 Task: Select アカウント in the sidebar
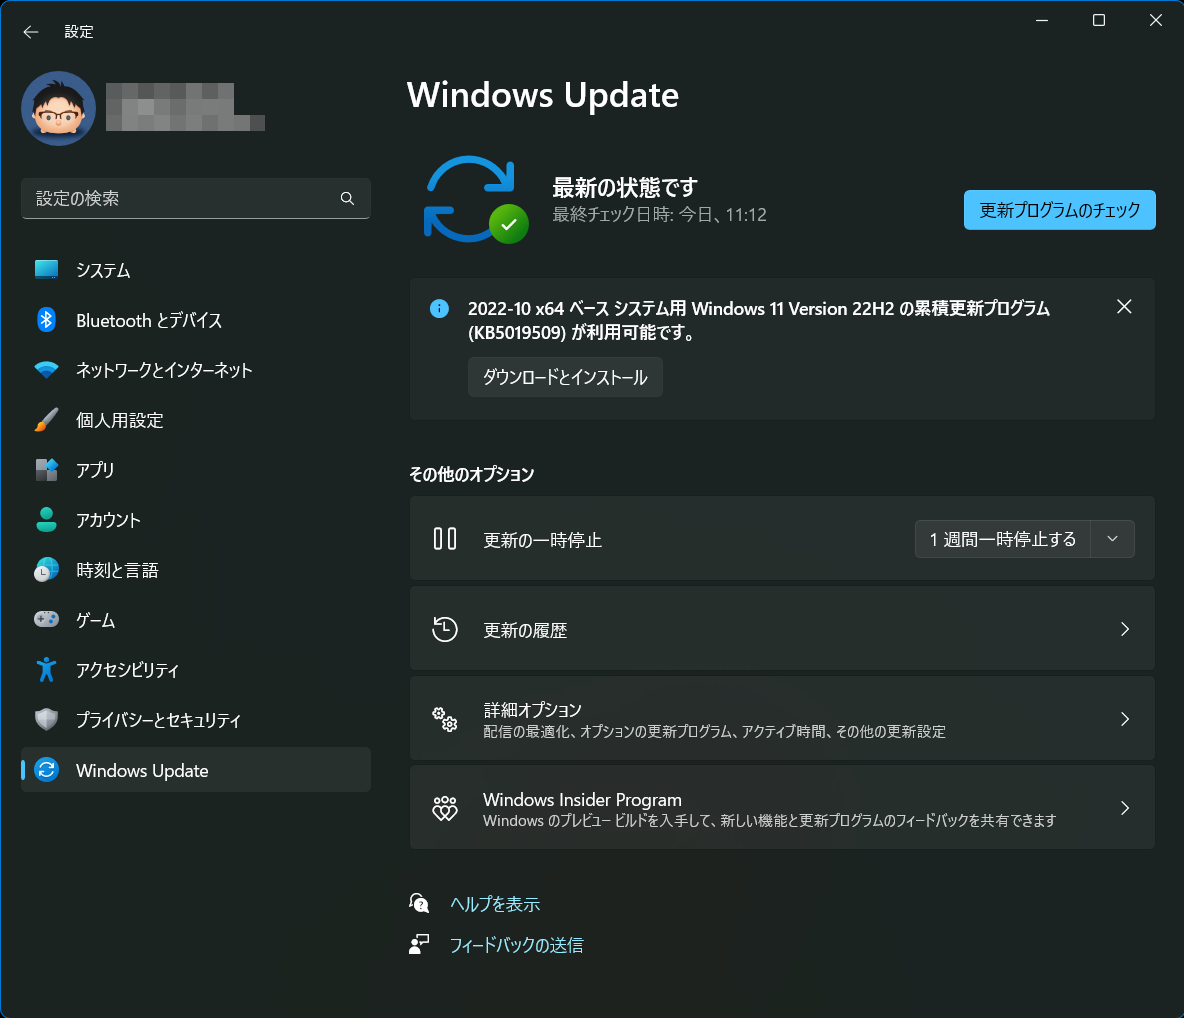196,520
